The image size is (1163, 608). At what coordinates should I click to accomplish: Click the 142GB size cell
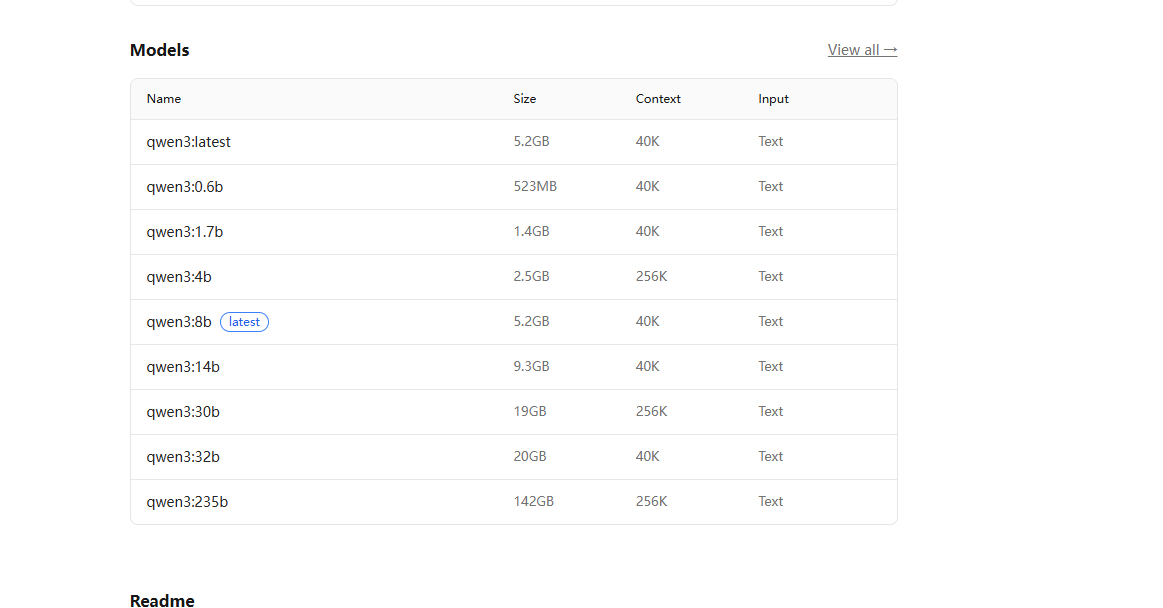tap(533, 501)
